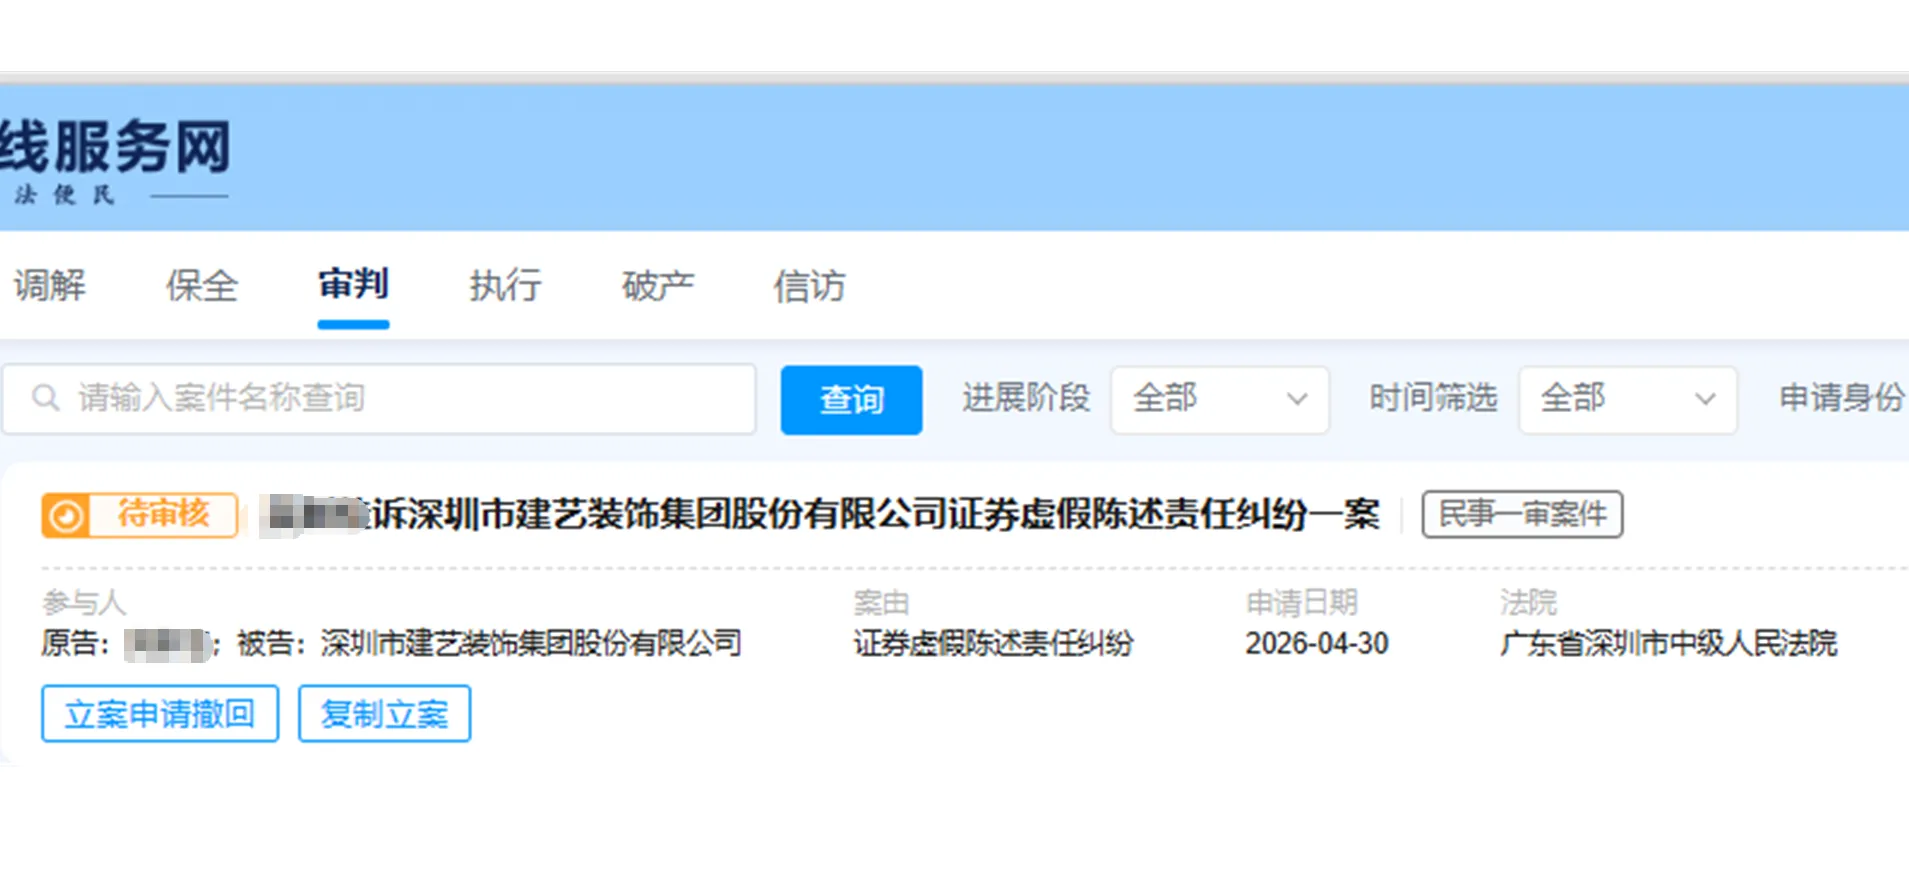This screenshot has height=874, width=1909.
Task: Click the 申请身份 filter label
Action: pos(1842,398)
